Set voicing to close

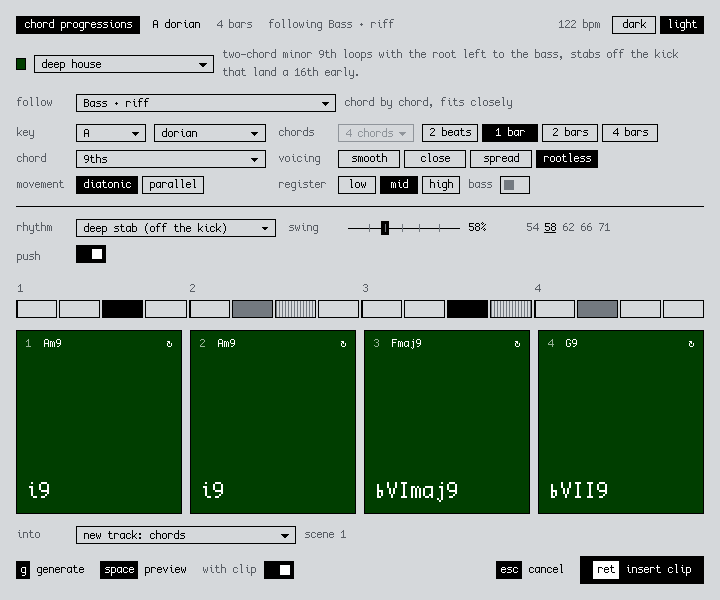pyautogui.click(x=435, y=159)
